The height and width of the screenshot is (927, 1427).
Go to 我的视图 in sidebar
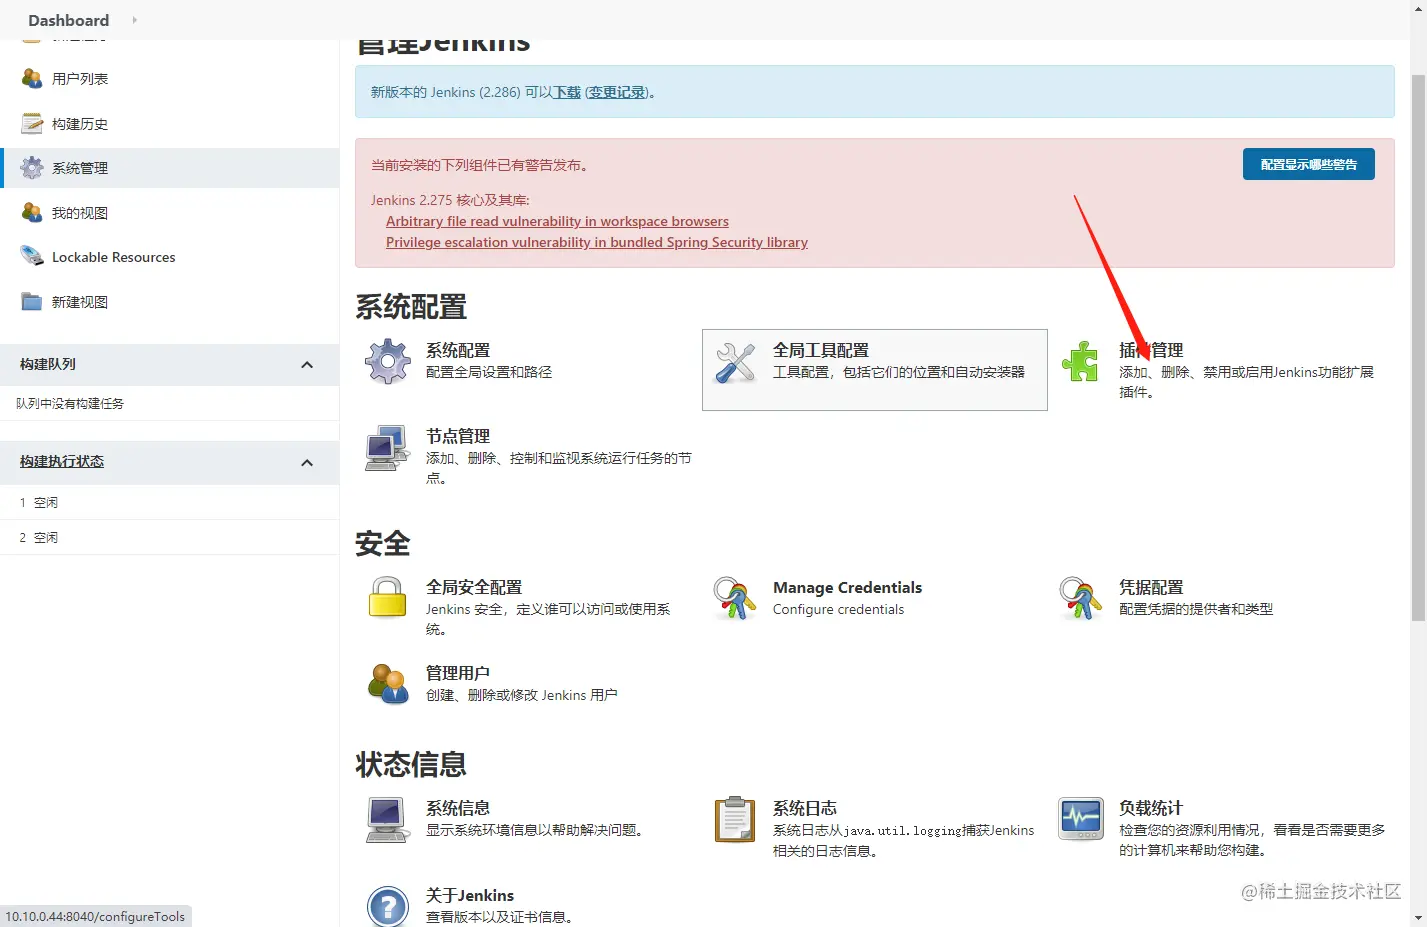(80, 213)
